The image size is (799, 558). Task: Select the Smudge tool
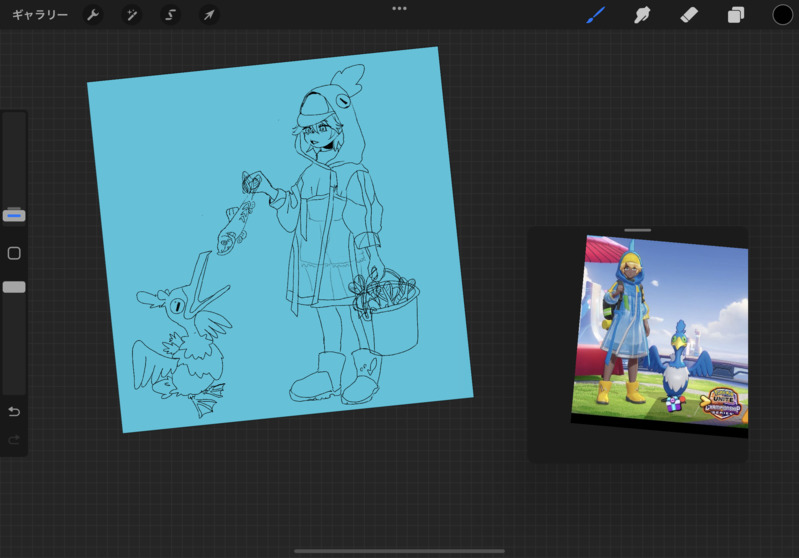[x=642, y=15]
